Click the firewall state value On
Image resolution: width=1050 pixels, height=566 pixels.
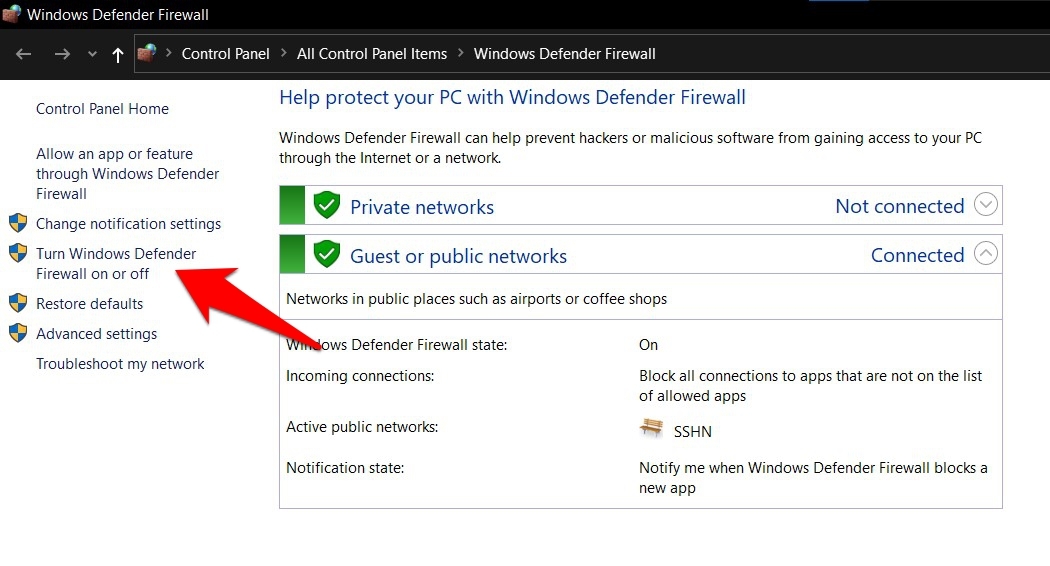pos(648,345)
